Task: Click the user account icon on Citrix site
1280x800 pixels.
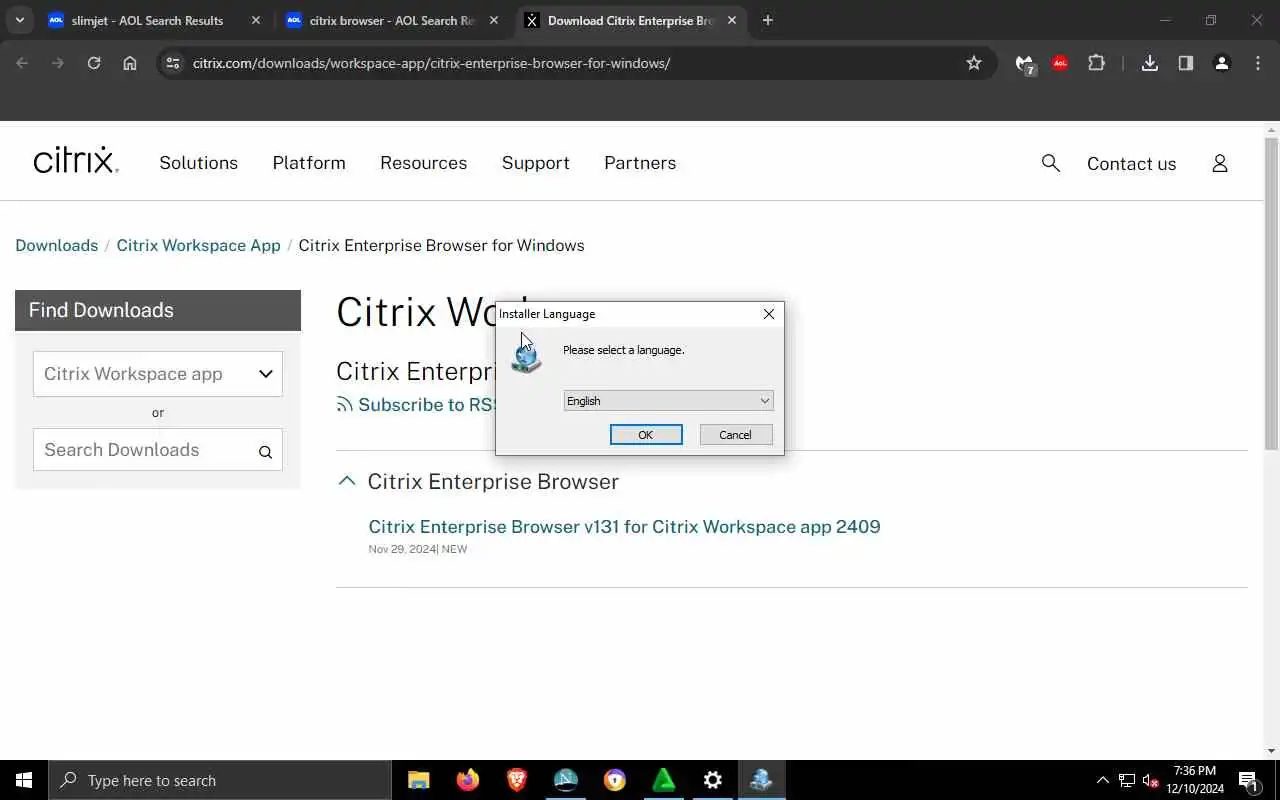Action: pos(1219,163)
